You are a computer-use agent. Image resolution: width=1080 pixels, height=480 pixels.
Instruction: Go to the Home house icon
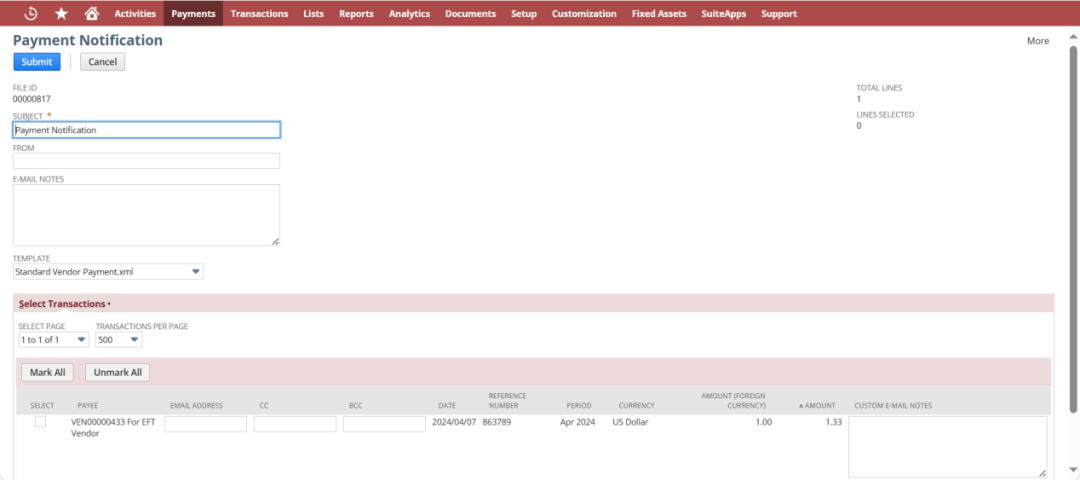point(92,13)
